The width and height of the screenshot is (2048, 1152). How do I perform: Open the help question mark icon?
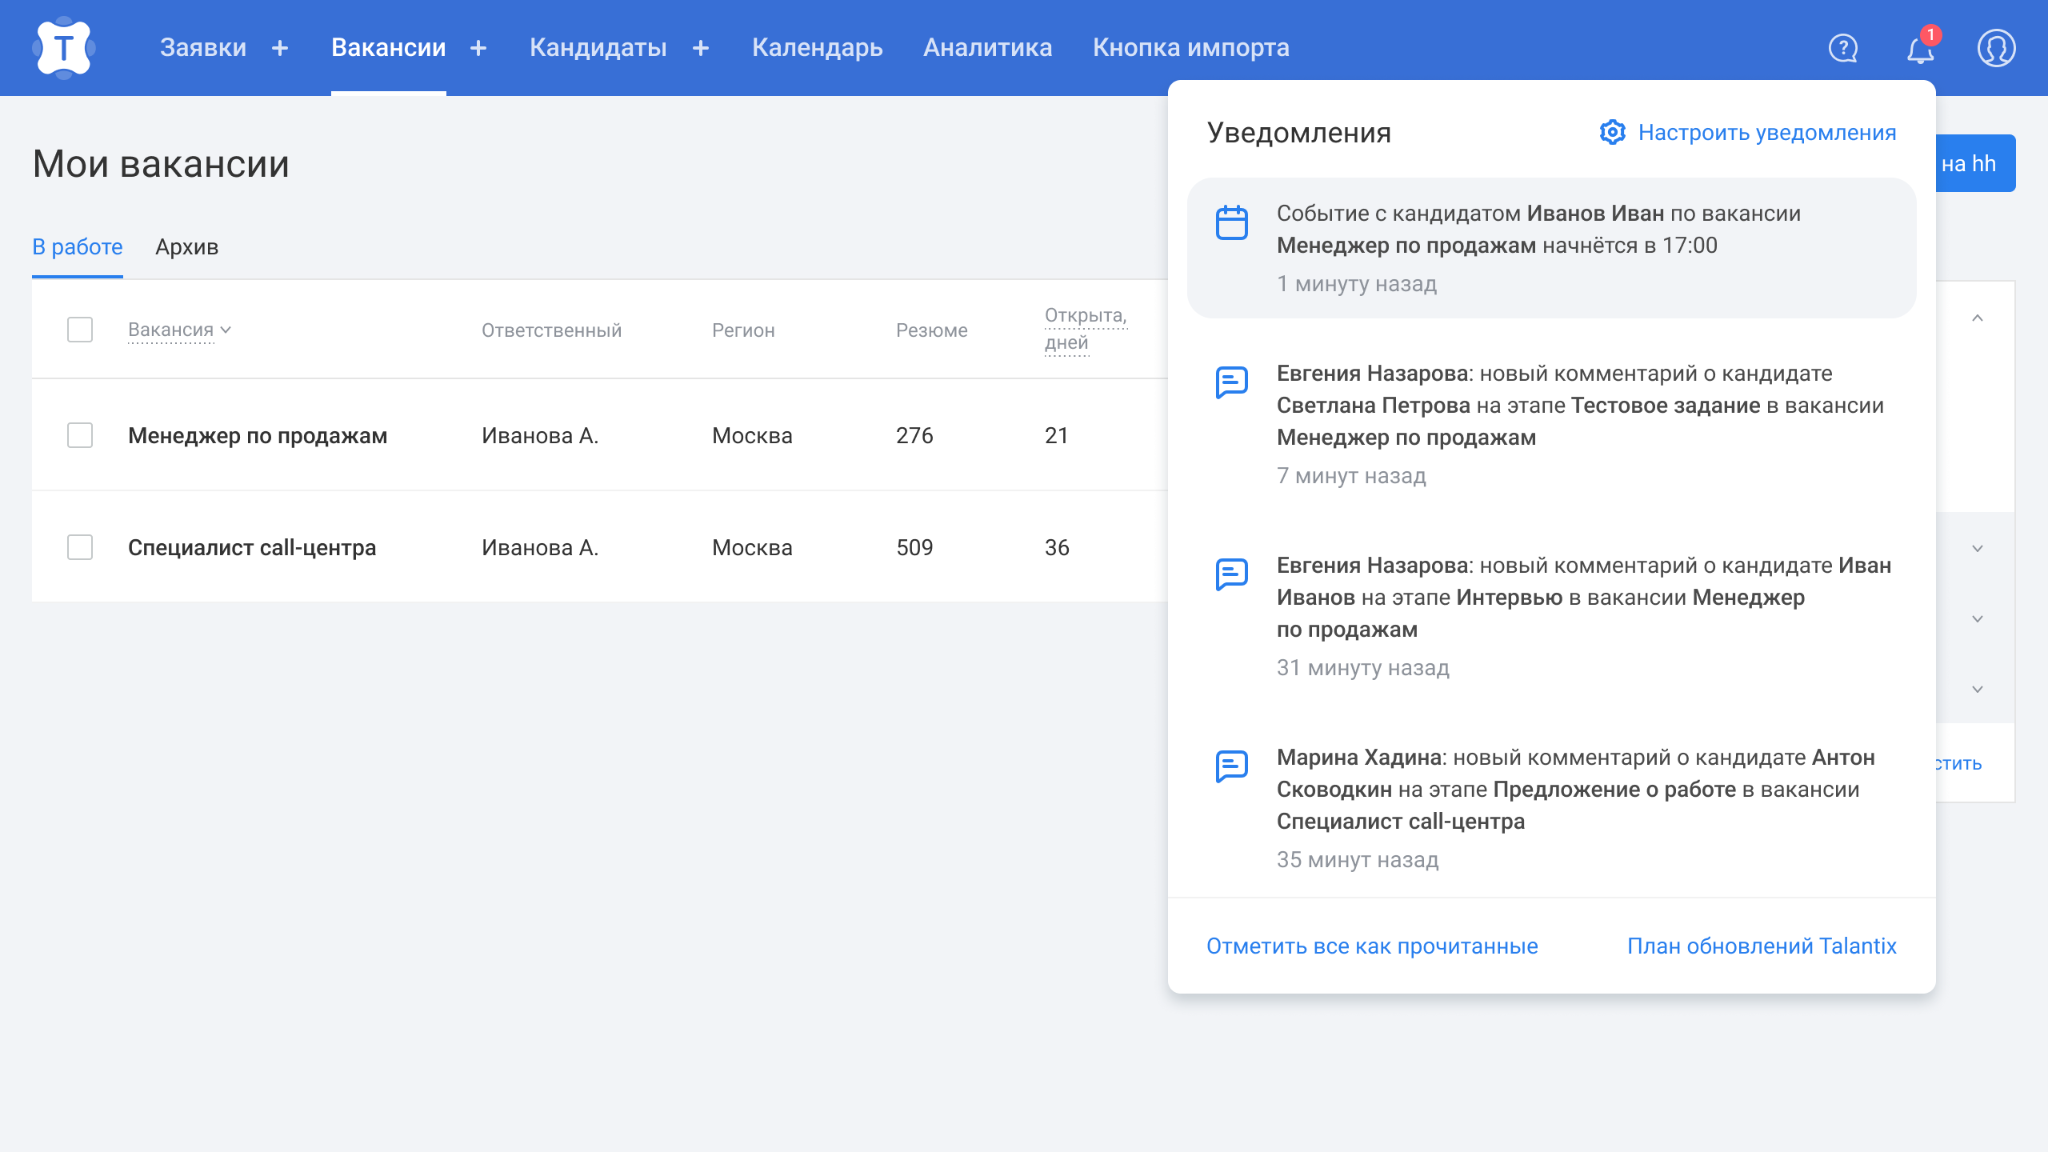(1843, 48)
